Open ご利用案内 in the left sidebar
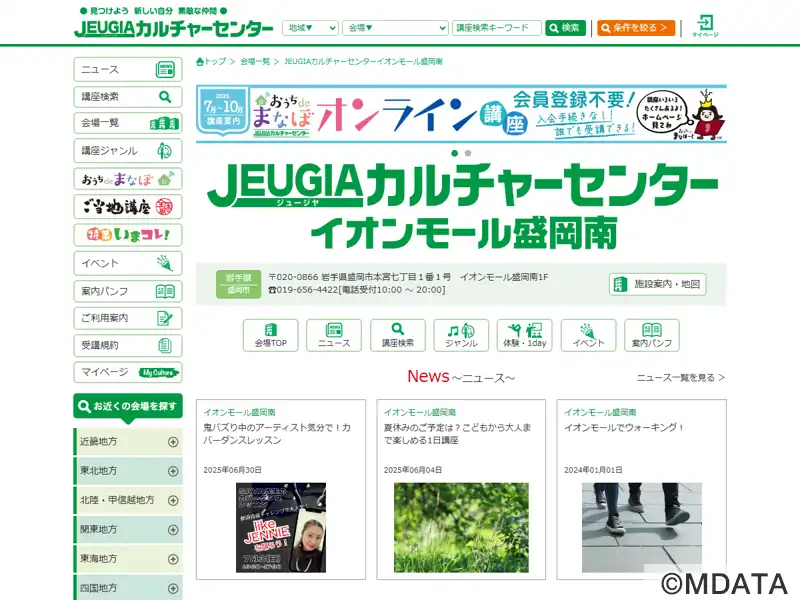Screen dimensions: 800x600 coord(128,318)
